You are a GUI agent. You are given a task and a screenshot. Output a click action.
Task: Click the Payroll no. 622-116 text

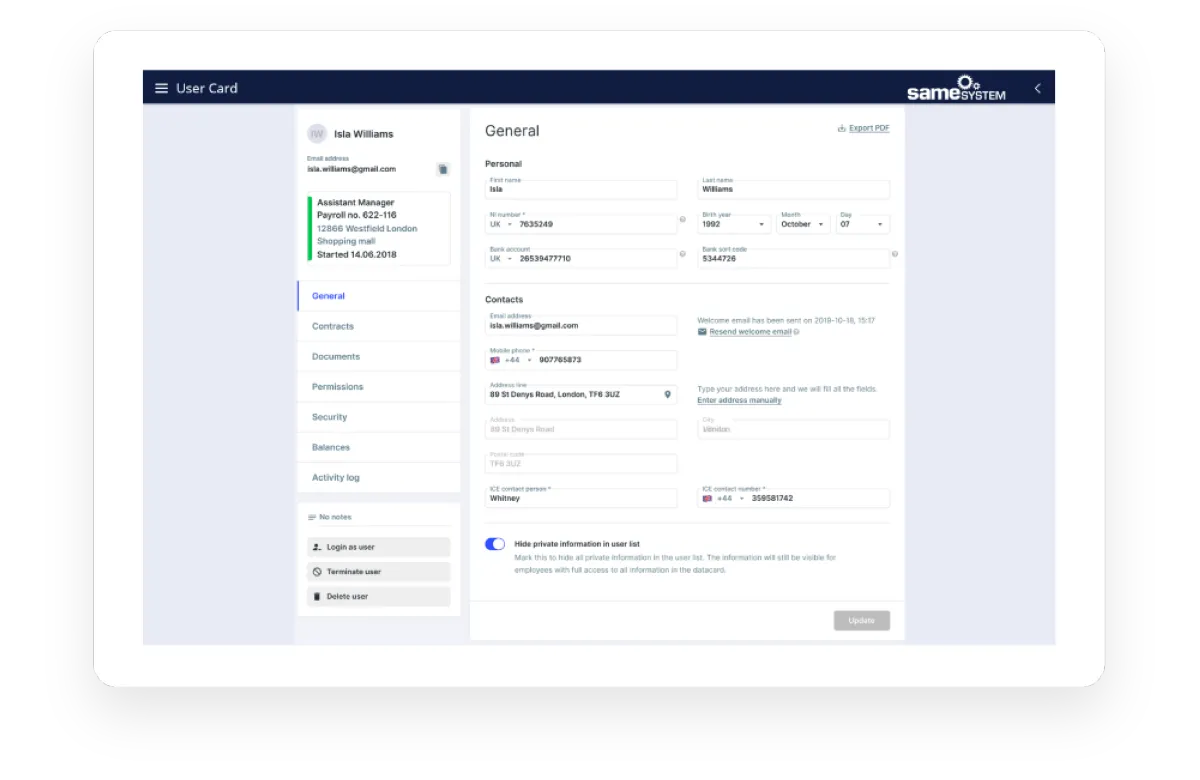[357, 215]
